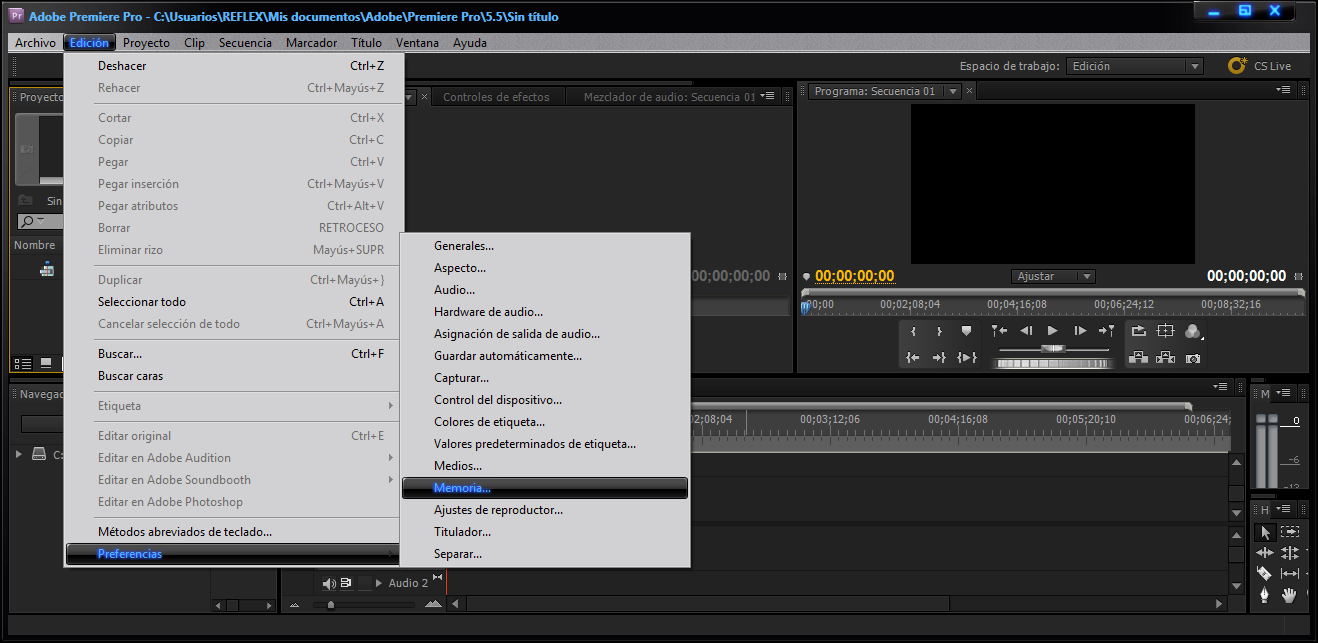
Task: Open workspace dropdown showing Edición
Action: tap(1134, 66)
